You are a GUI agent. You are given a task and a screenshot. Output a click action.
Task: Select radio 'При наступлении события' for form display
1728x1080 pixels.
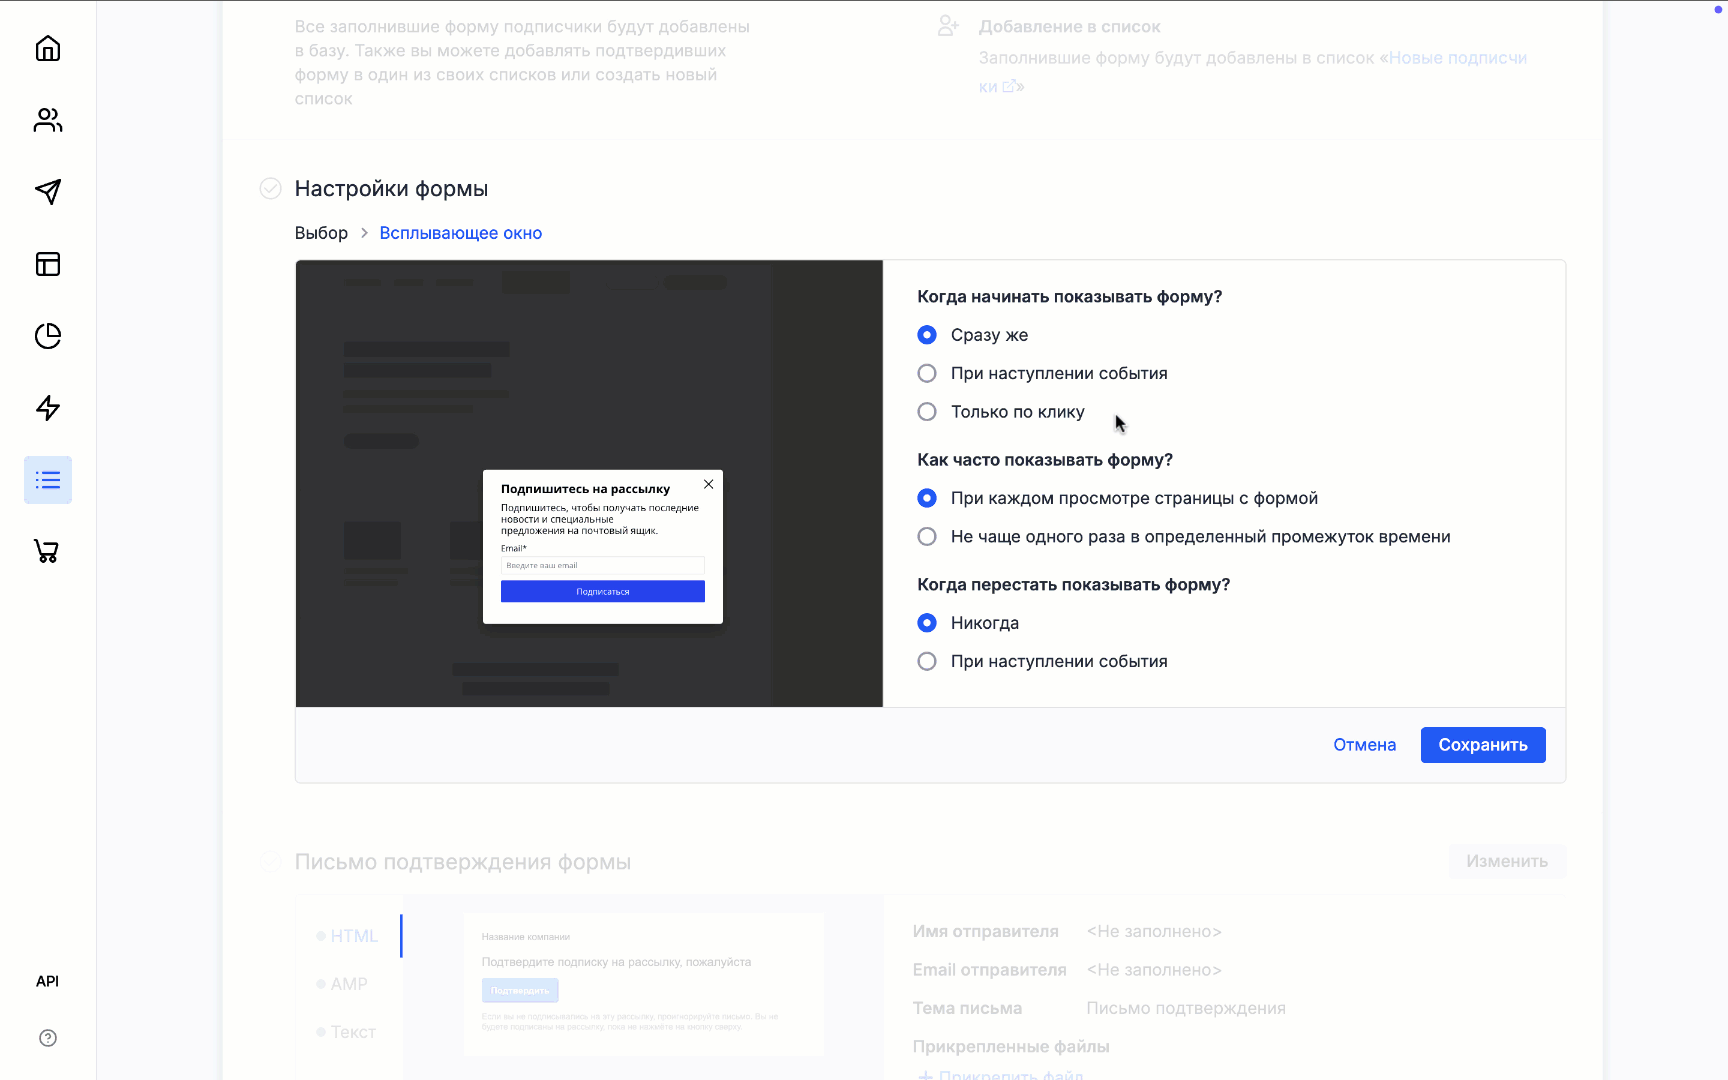pos(926,373)
